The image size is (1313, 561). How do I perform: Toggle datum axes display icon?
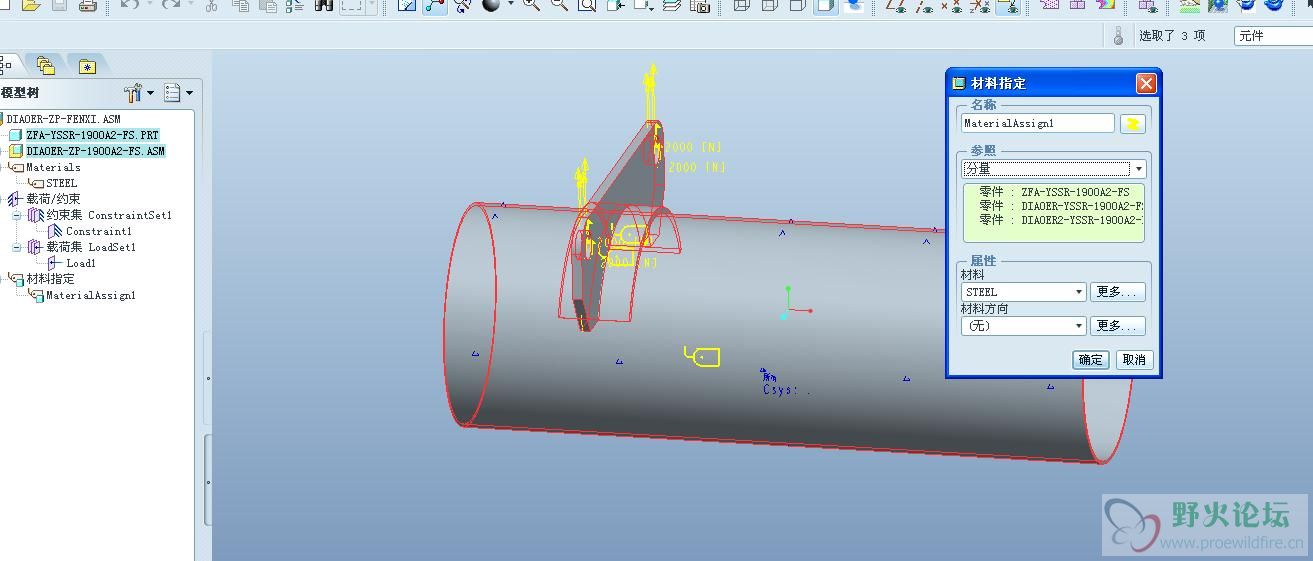click(925, 5)
